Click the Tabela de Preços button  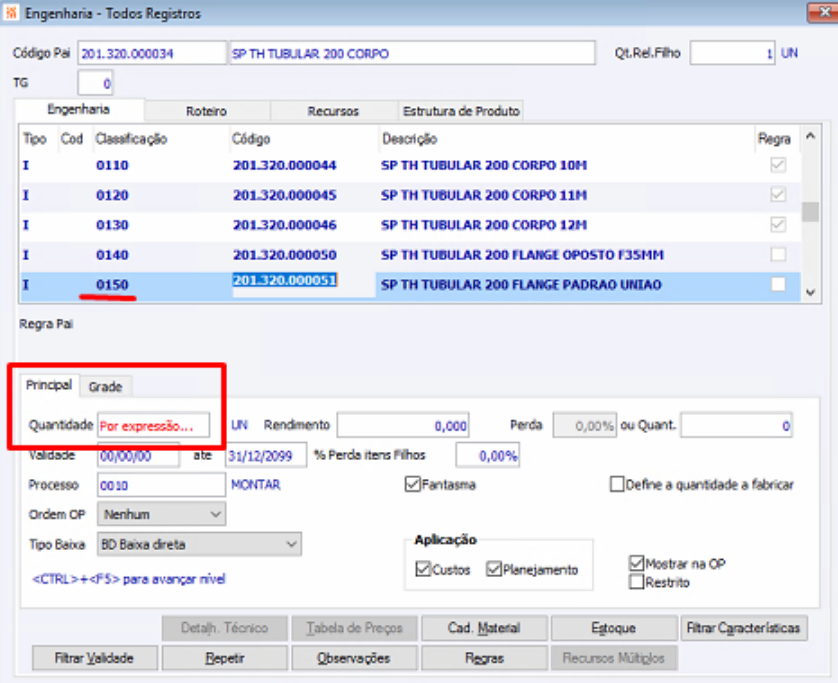point(354,628)
